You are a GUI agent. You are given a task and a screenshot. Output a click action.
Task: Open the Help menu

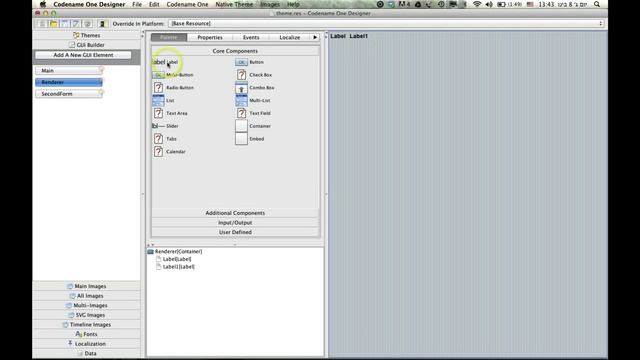293,4
